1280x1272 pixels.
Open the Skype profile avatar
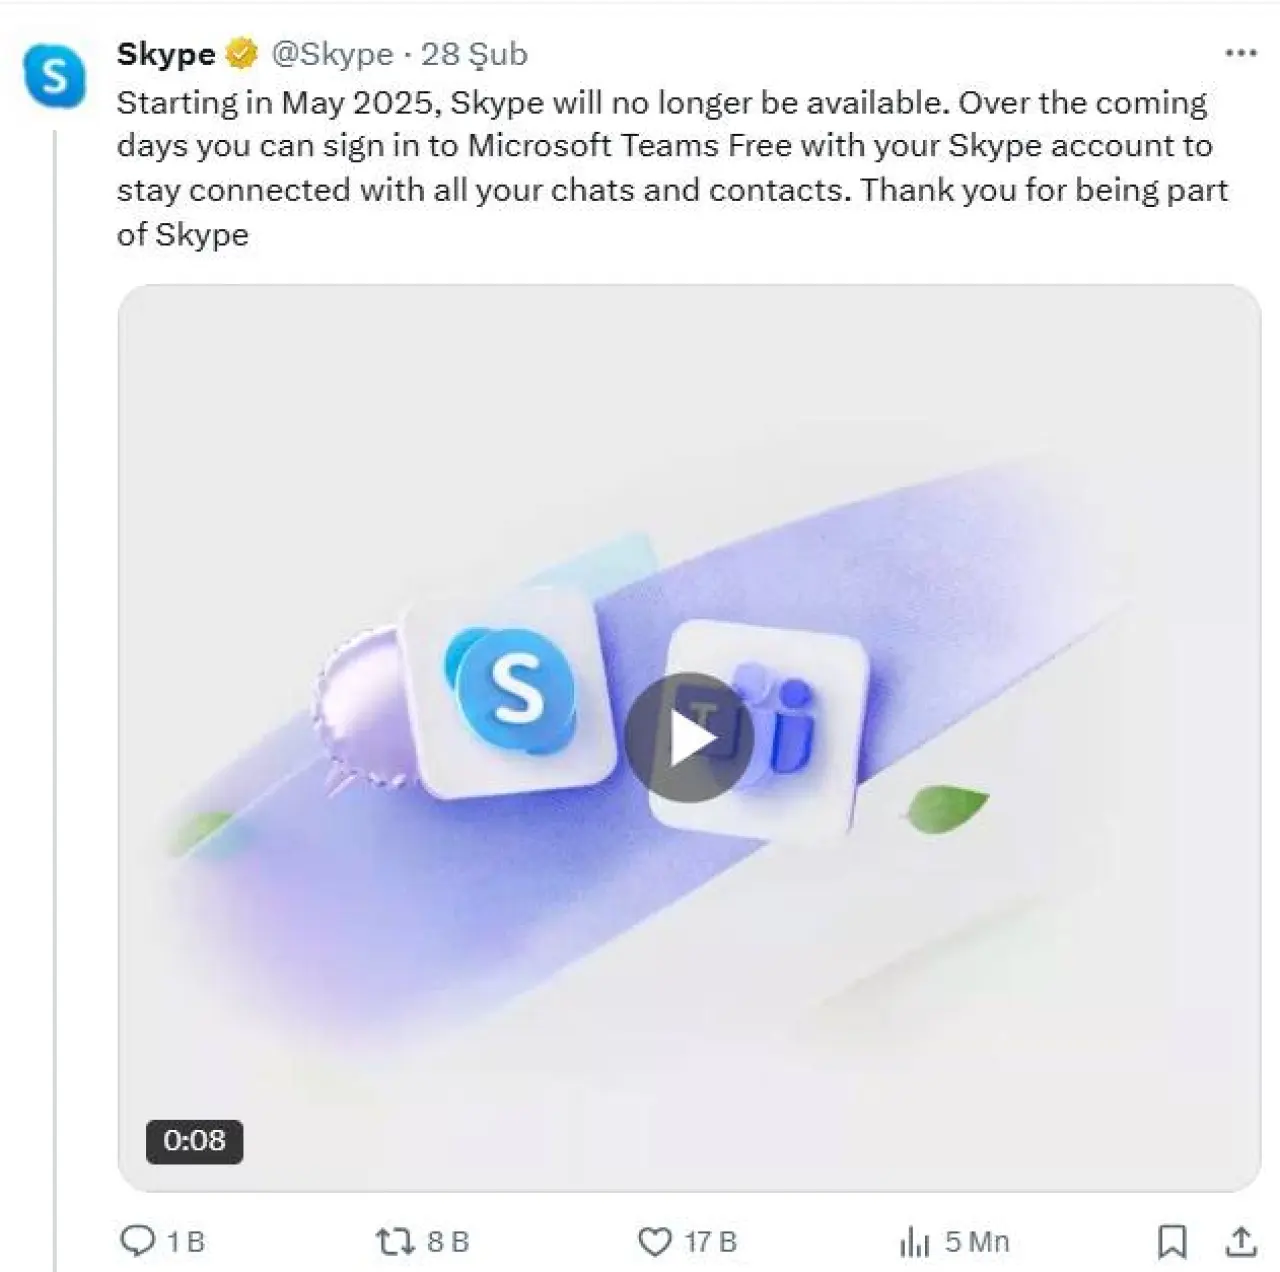click(x=54, y=75)
